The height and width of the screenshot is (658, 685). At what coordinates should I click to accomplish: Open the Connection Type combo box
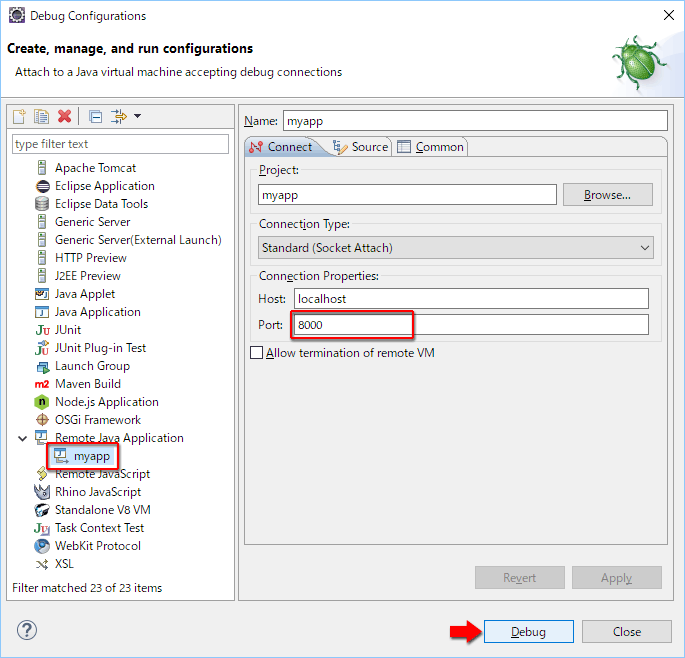[456, 248]
